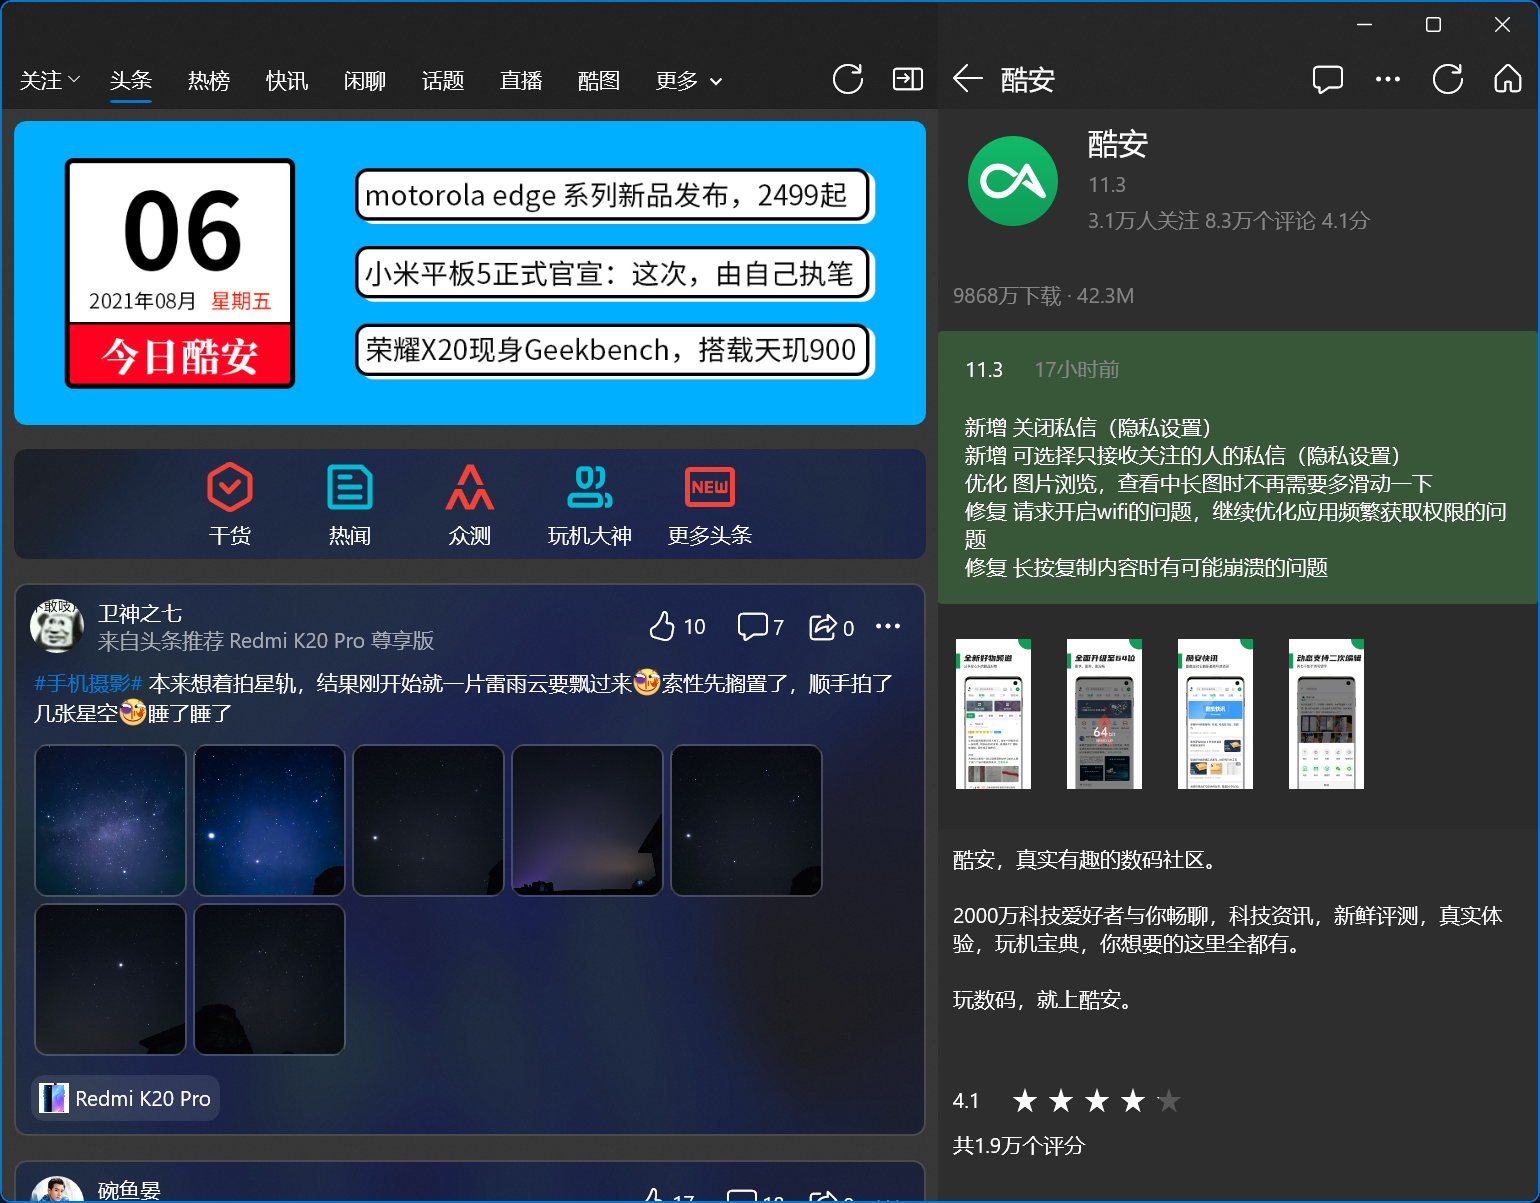Open comments bubble in 酷安 header
The image size is (1540, 1203).
tap(1328, 79)
